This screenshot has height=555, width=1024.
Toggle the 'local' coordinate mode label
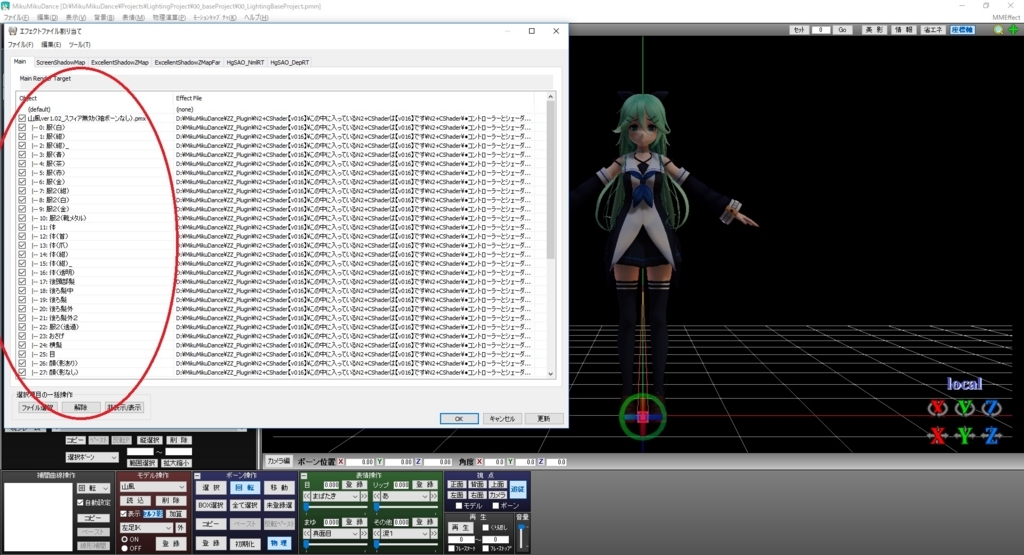tap(965, 384)
